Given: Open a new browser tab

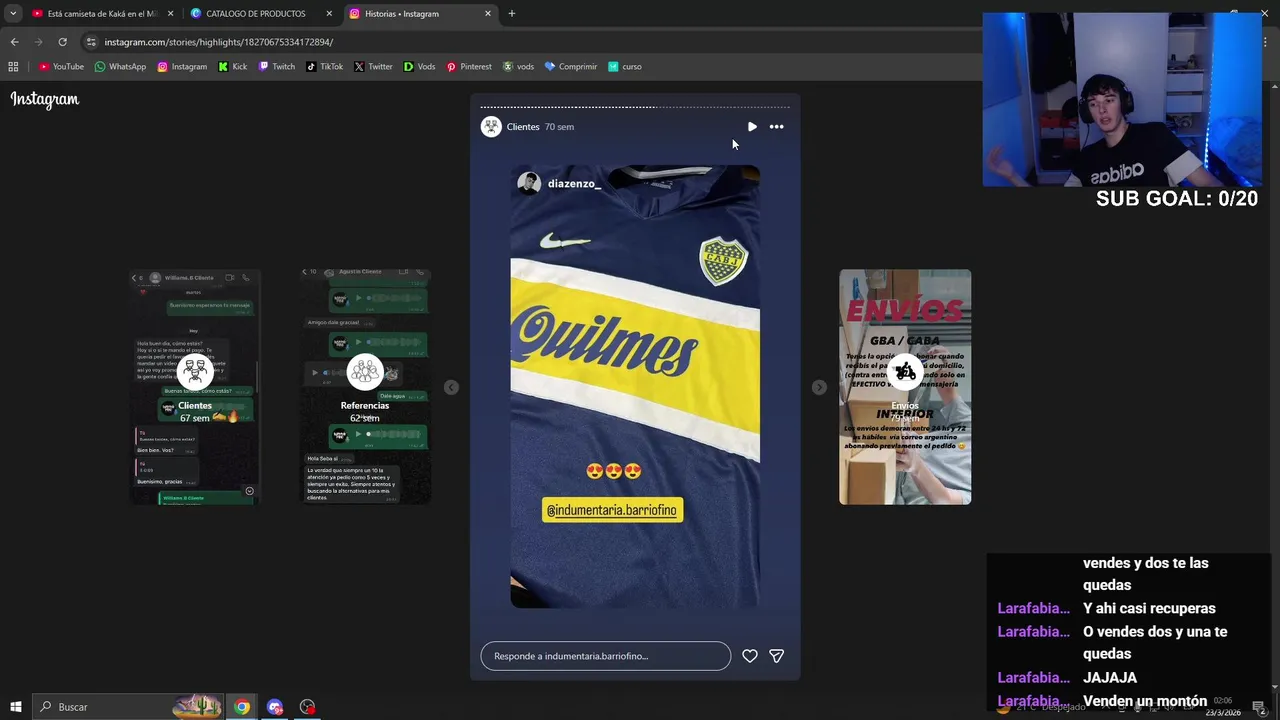Looking at the screenshot, I should [x=512, y=14].
